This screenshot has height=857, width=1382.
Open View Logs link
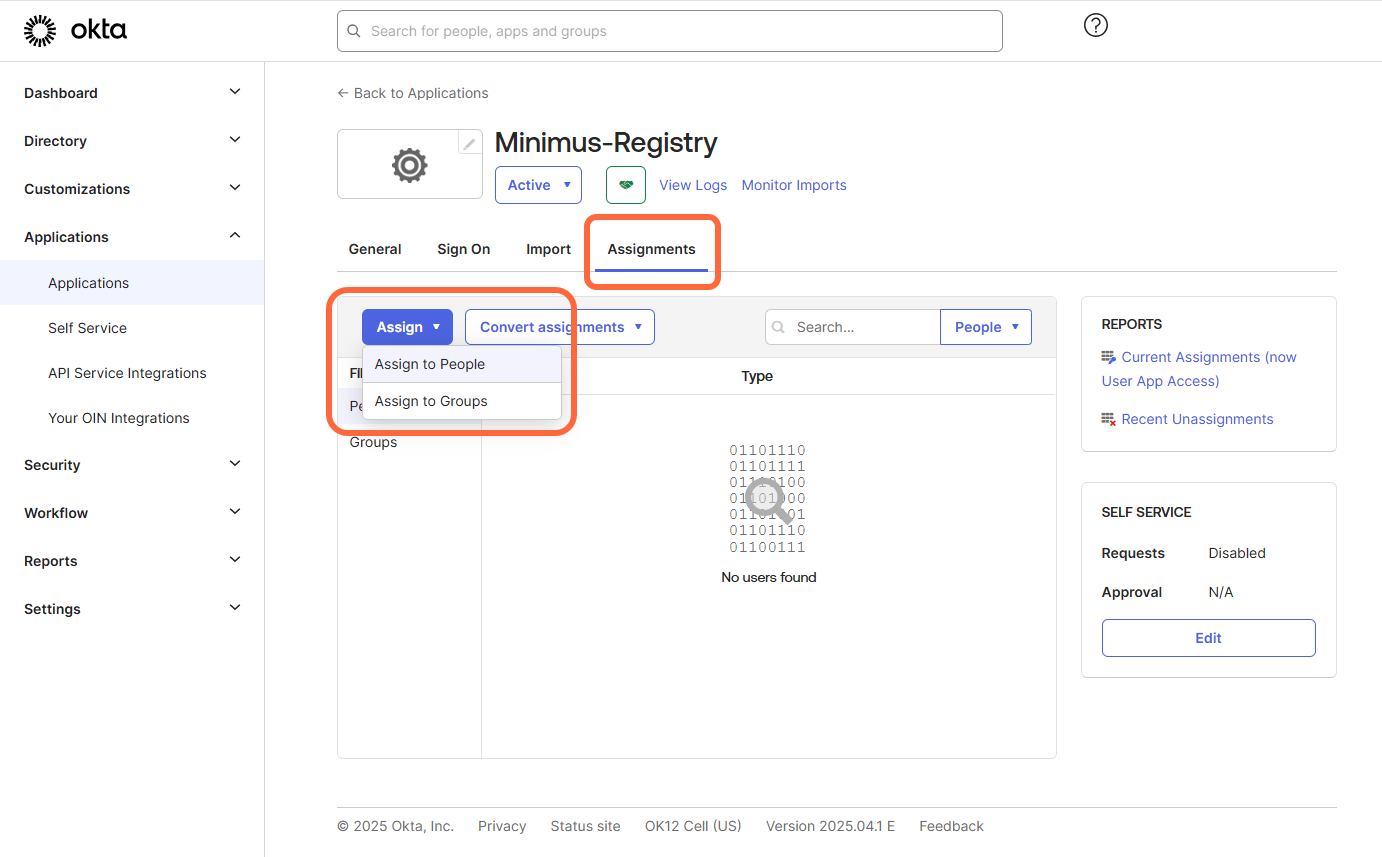click(692, 185)
